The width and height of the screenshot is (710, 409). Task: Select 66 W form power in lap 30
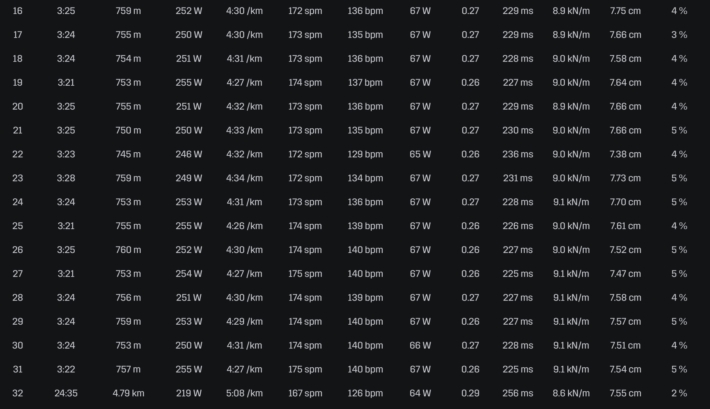pos(420,346)
